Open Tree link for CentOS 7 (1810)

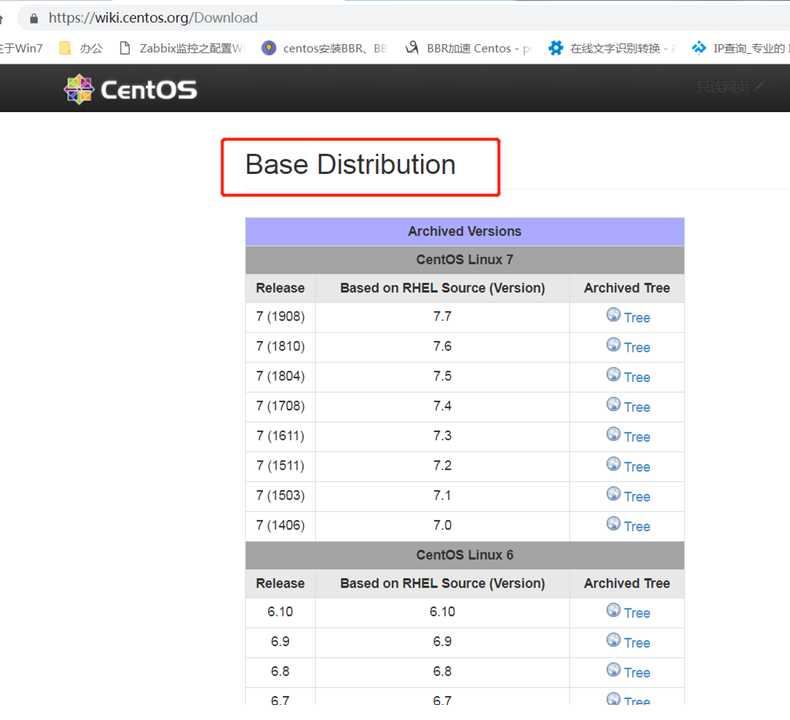point(637,348)
